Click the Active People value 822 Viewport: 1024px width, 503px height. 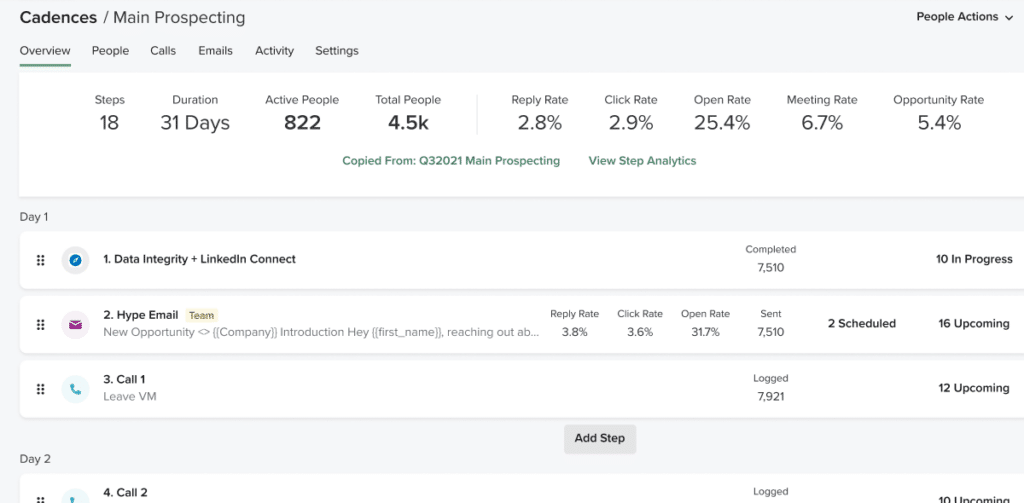[302, 123]
